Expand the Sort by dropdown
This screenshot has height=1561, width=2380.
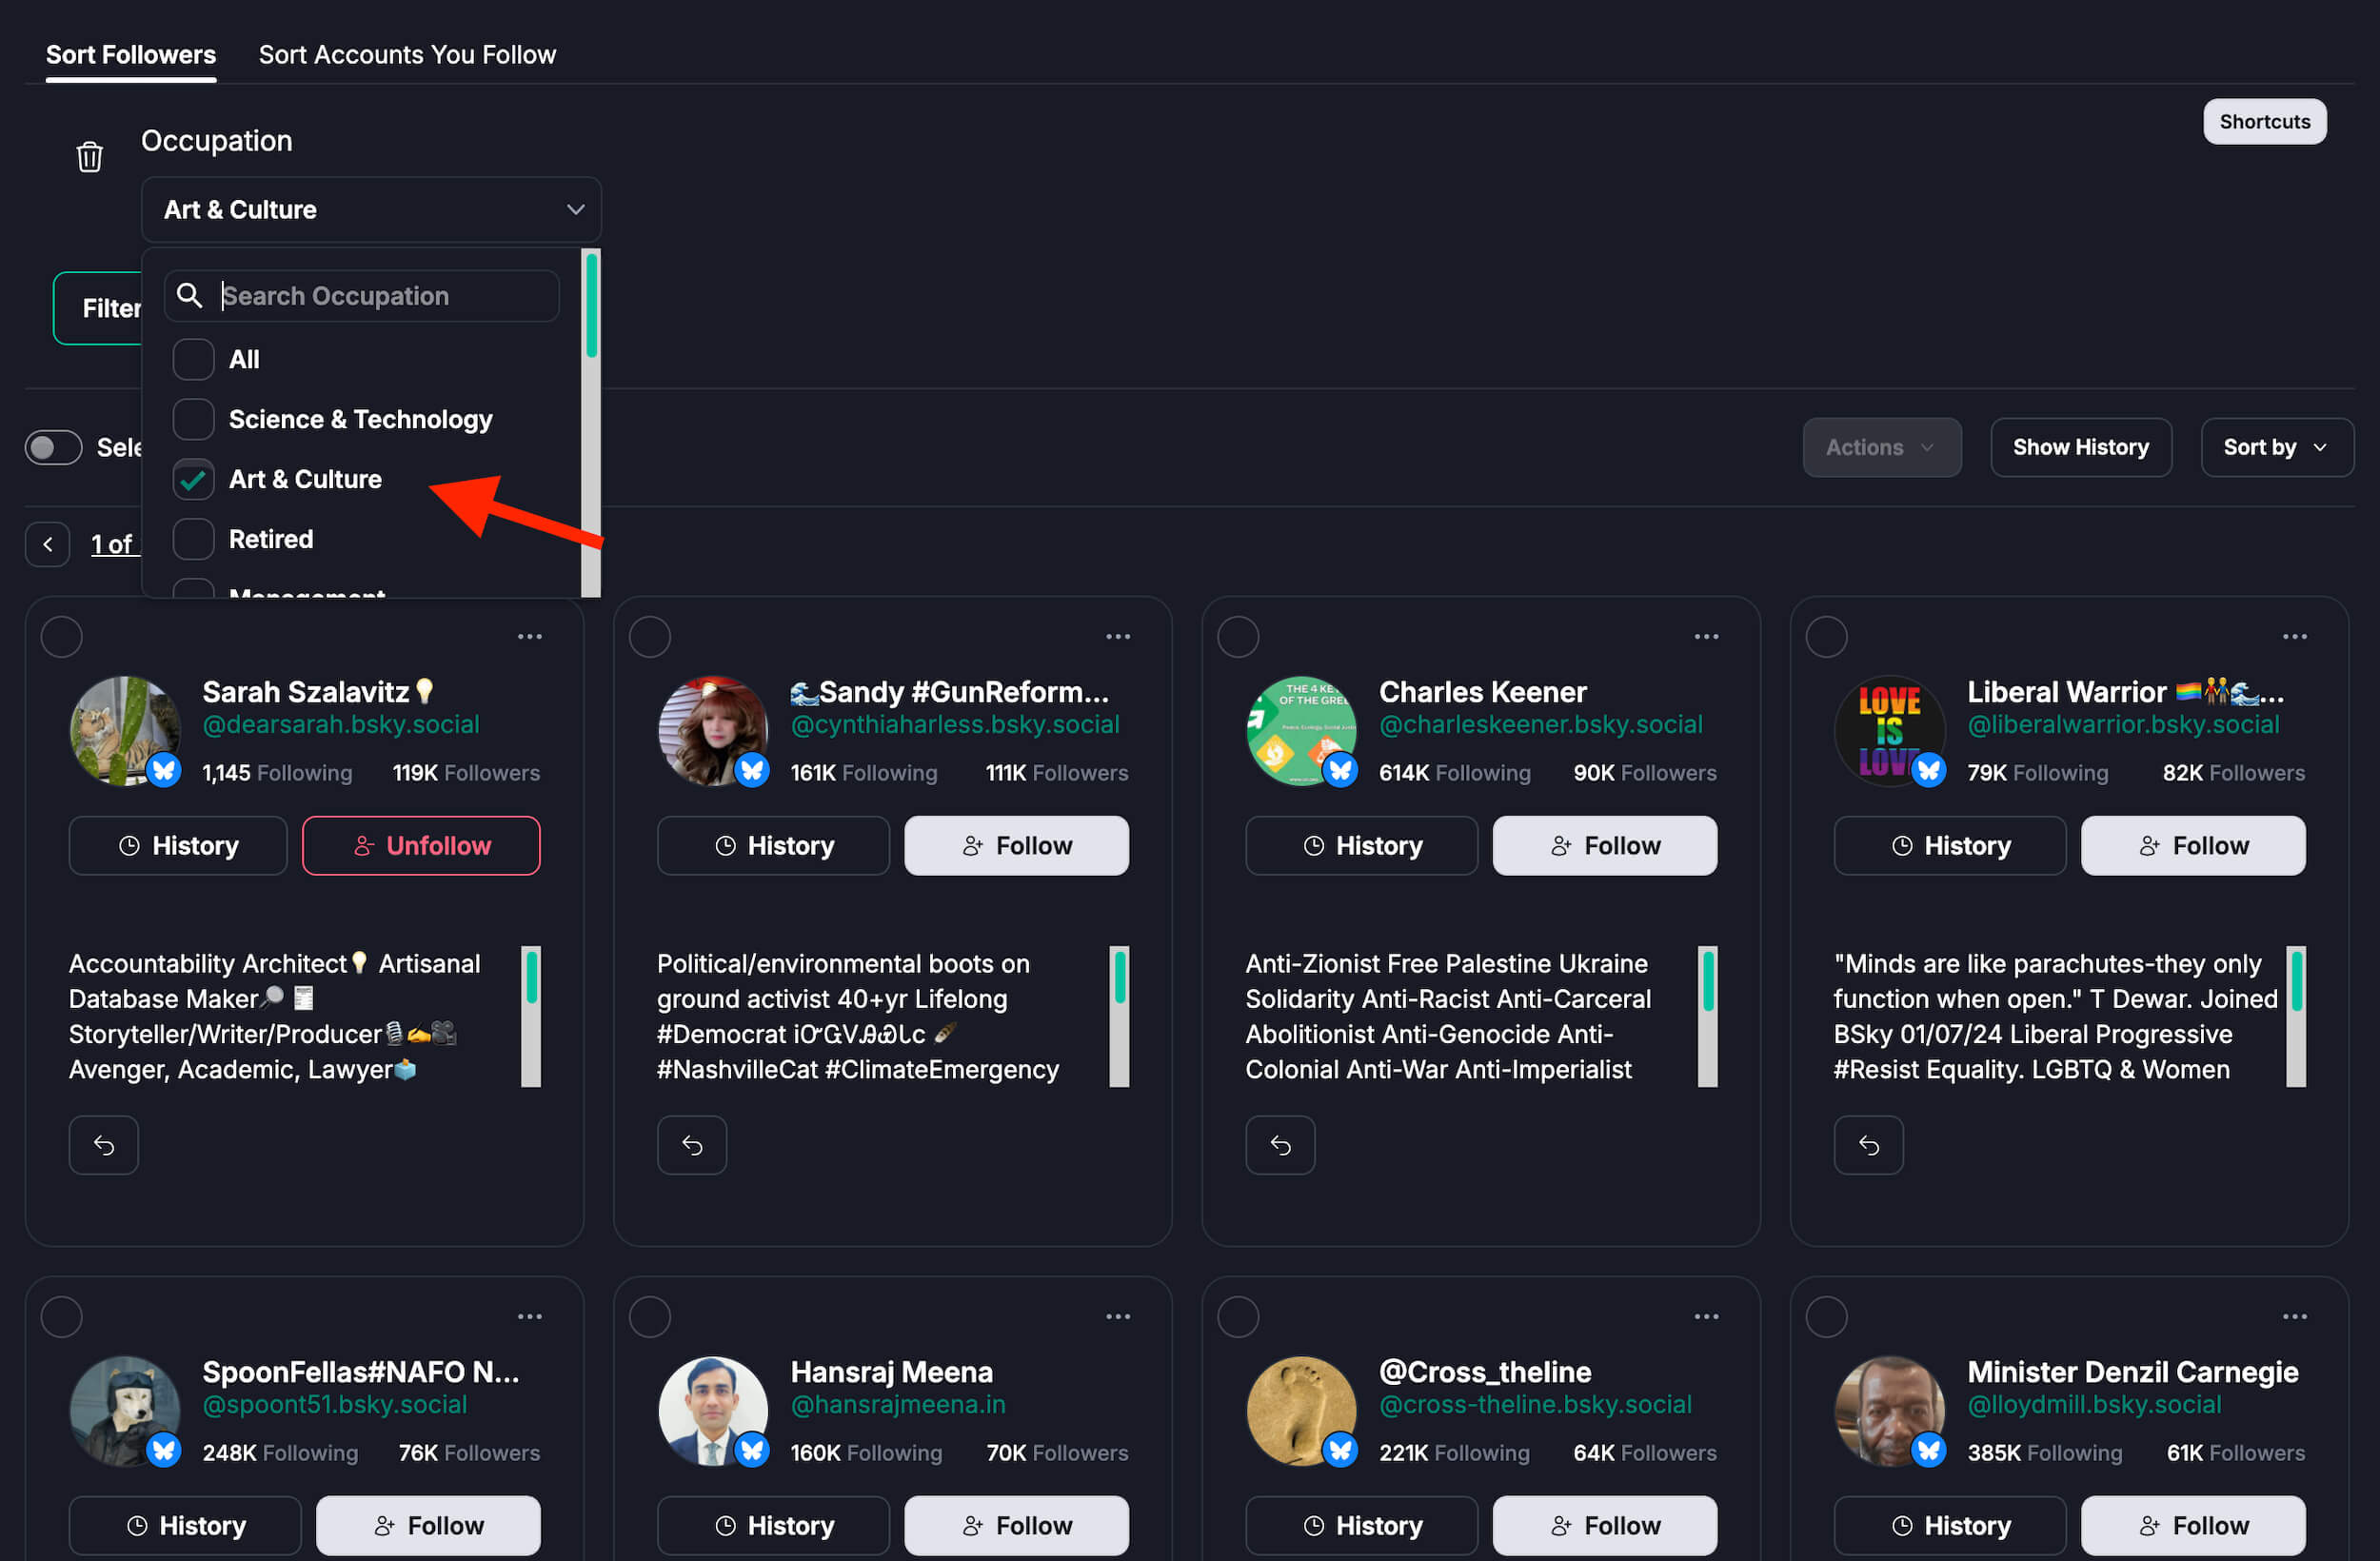(2276, 448)
